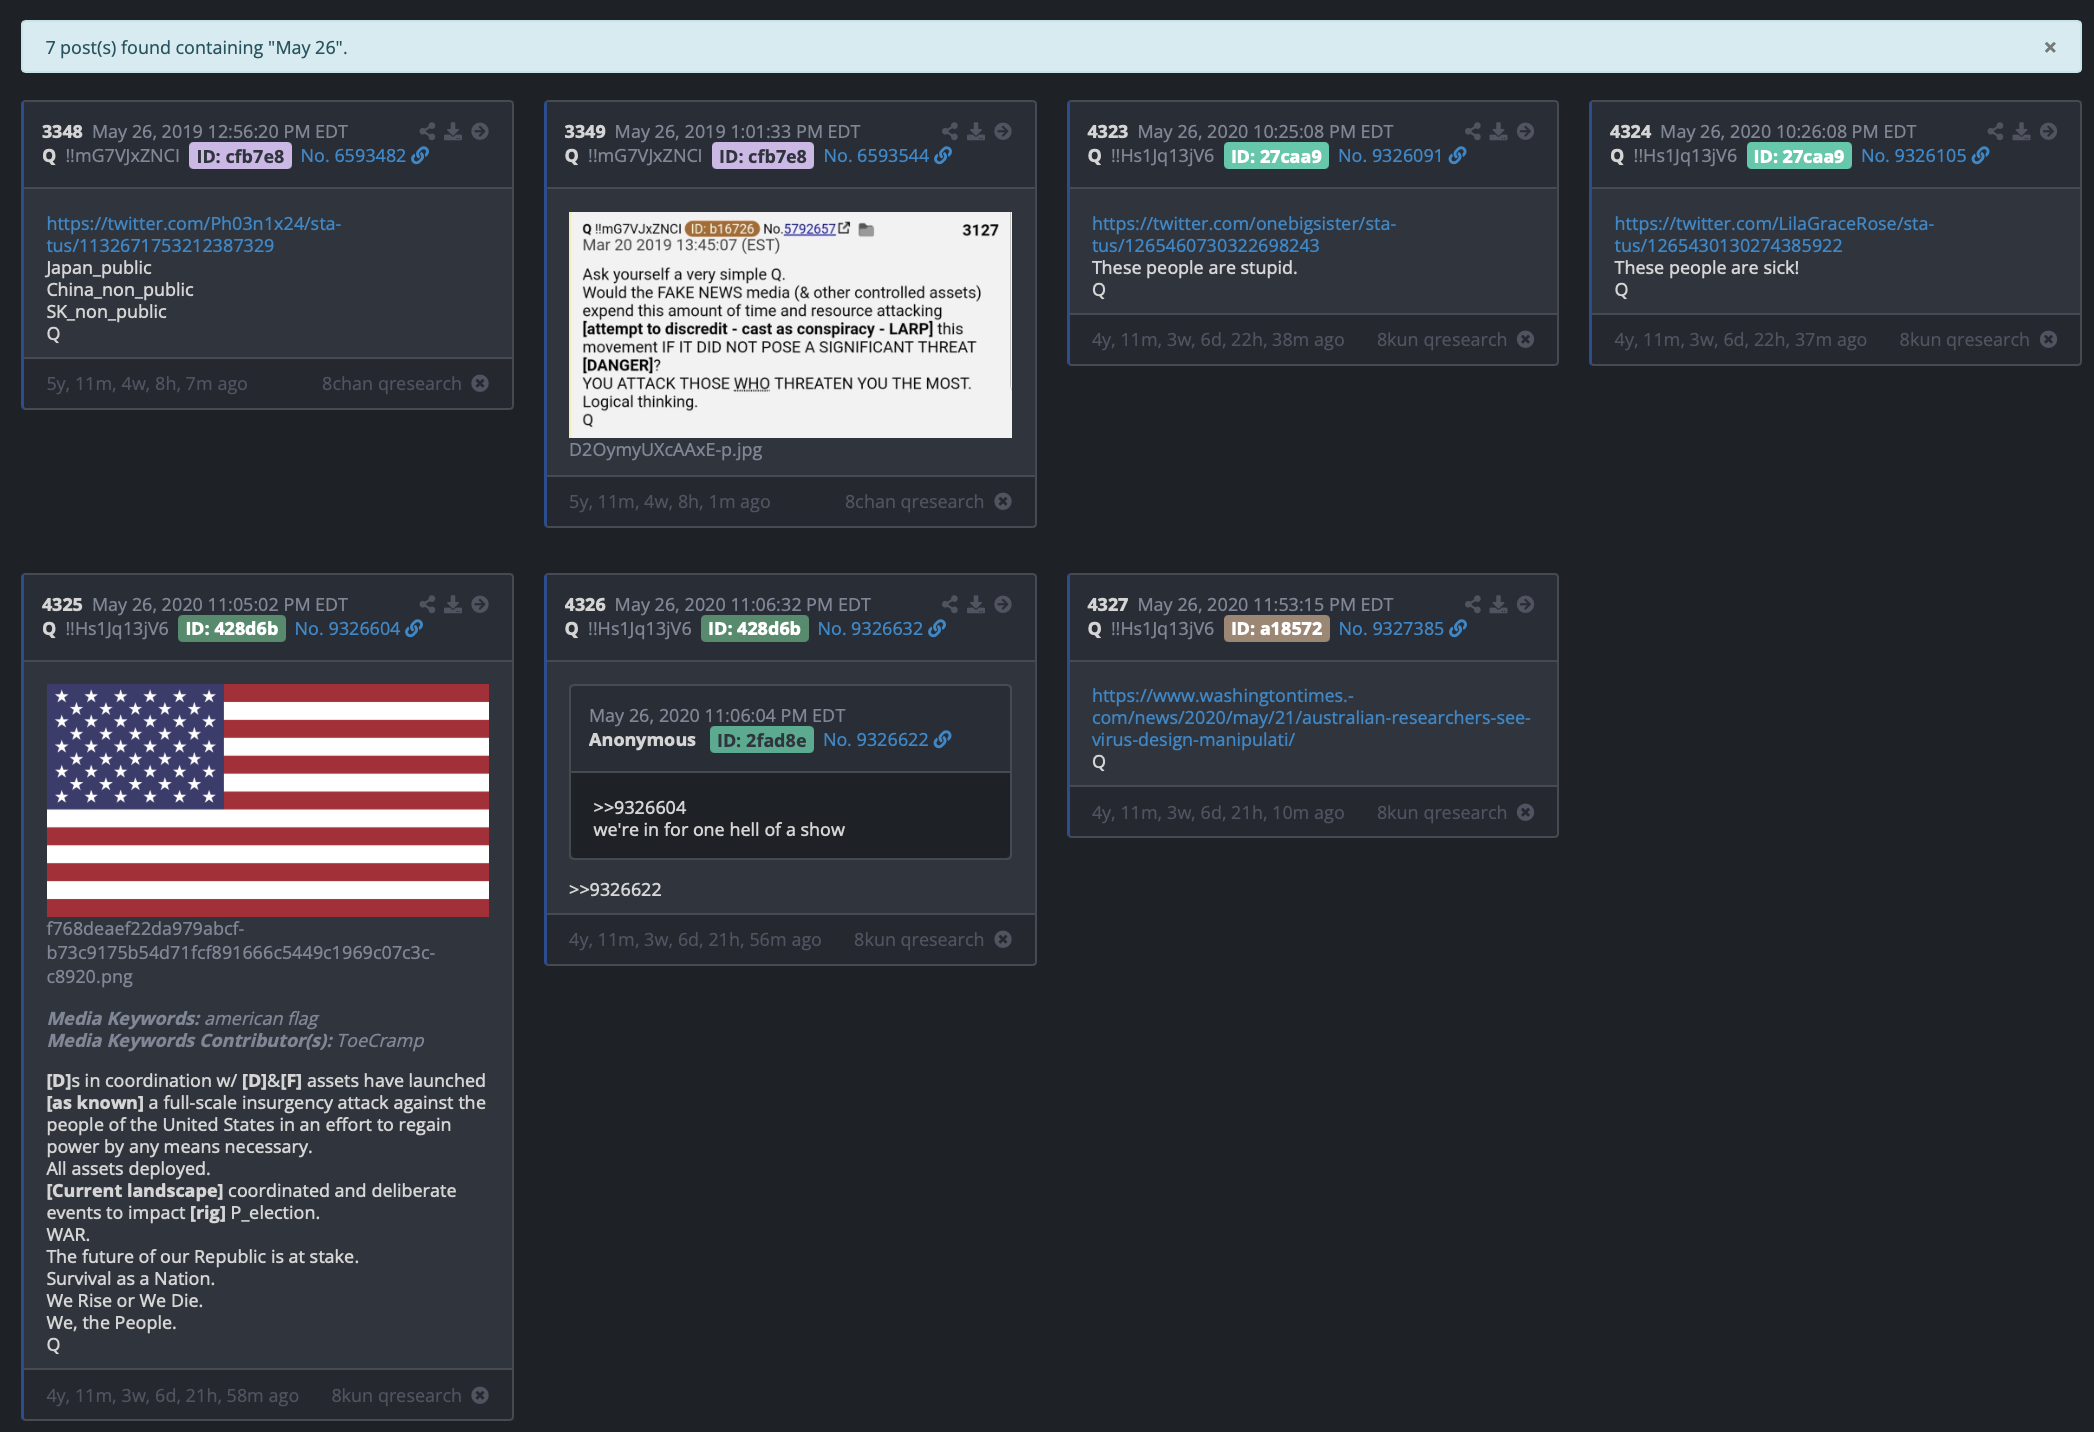2094x1432 pixels.
Task: Open post No. 9326105 link
Action: click(1924, 156)
